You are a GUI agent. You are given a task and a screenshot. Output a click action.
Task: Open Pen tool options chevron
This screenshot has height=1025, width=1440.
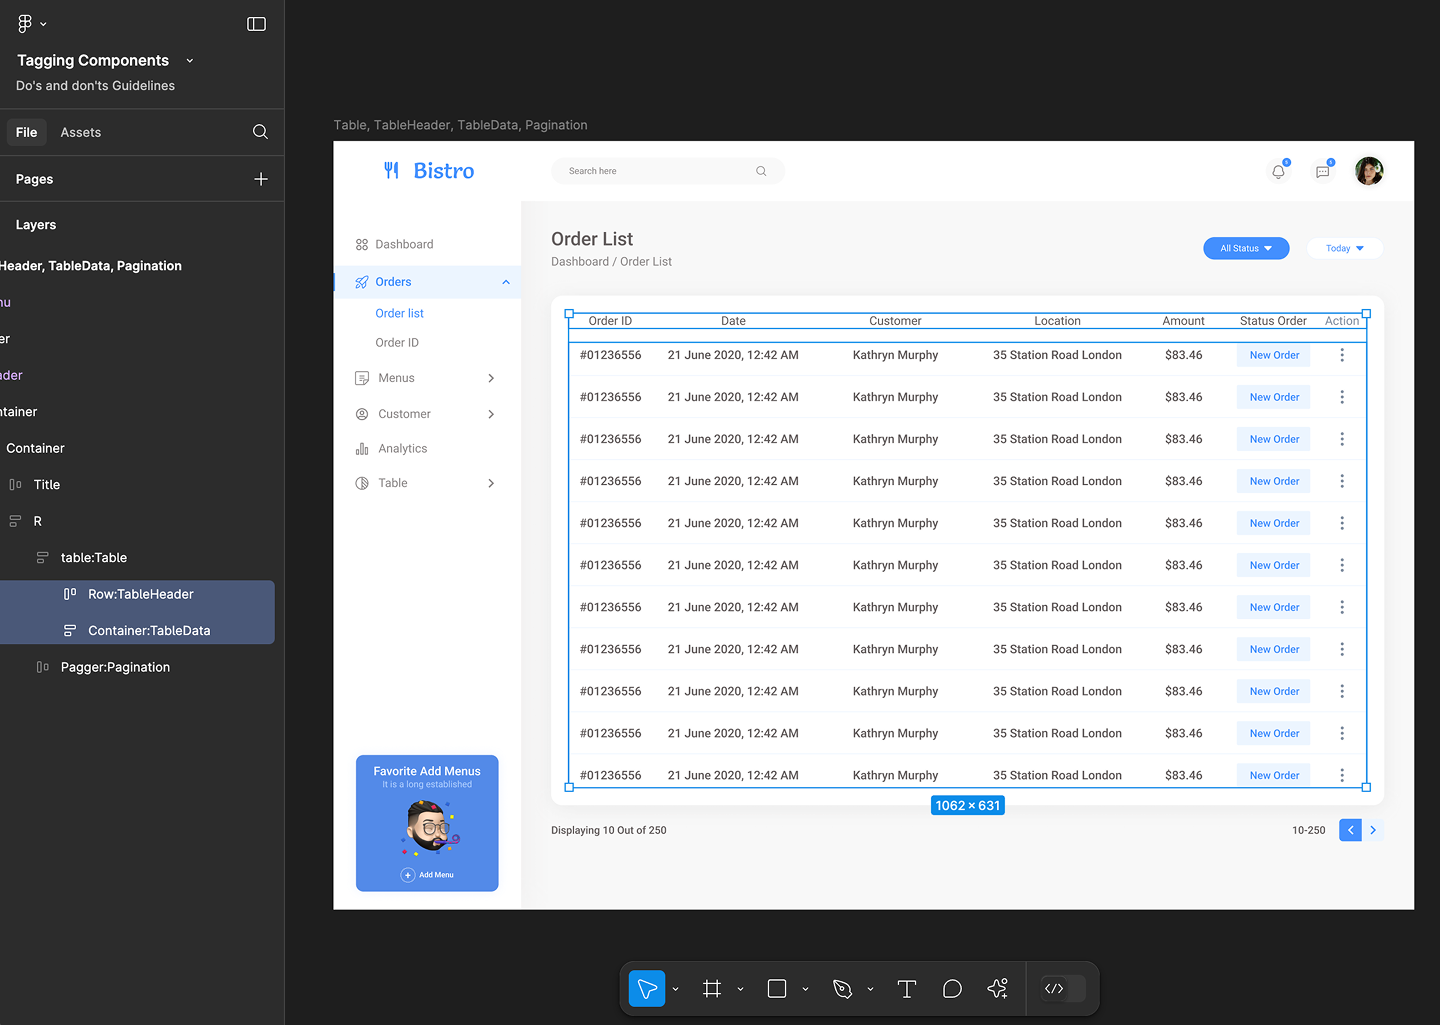871,989
